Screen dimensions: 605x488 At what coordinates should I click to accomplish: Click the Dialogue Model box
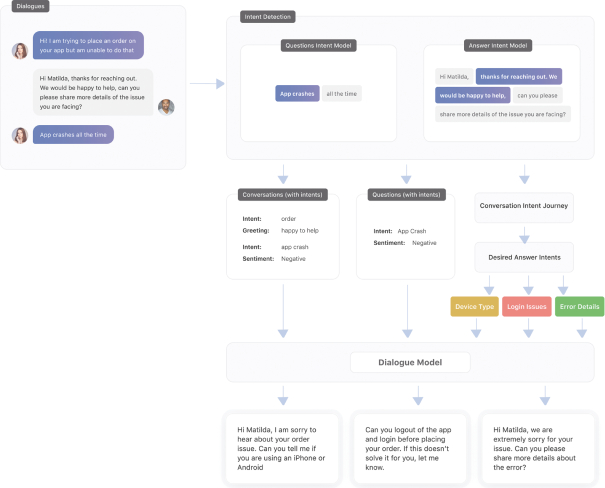click(x=410, y=363)
